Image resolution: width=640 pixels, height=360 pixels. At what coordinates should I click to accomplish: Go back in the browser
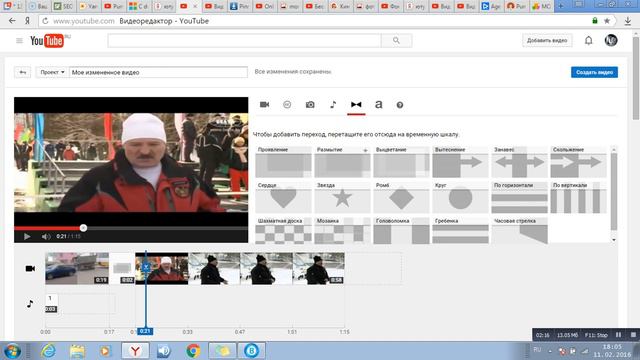click(12, 21)
